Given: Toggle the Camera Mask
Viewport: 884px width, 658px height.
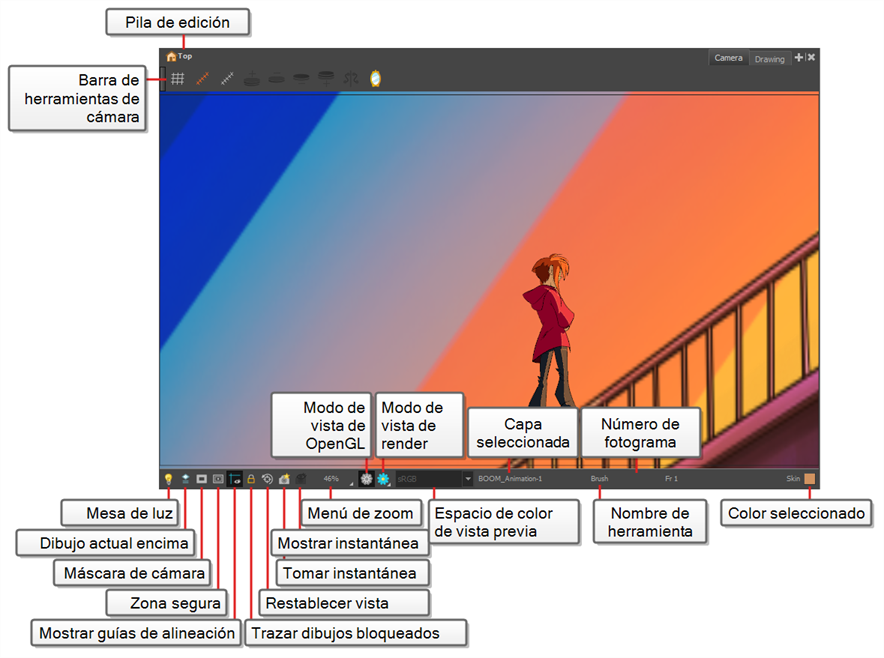Looking at the screenshot, I should click(x=201, y=479).
